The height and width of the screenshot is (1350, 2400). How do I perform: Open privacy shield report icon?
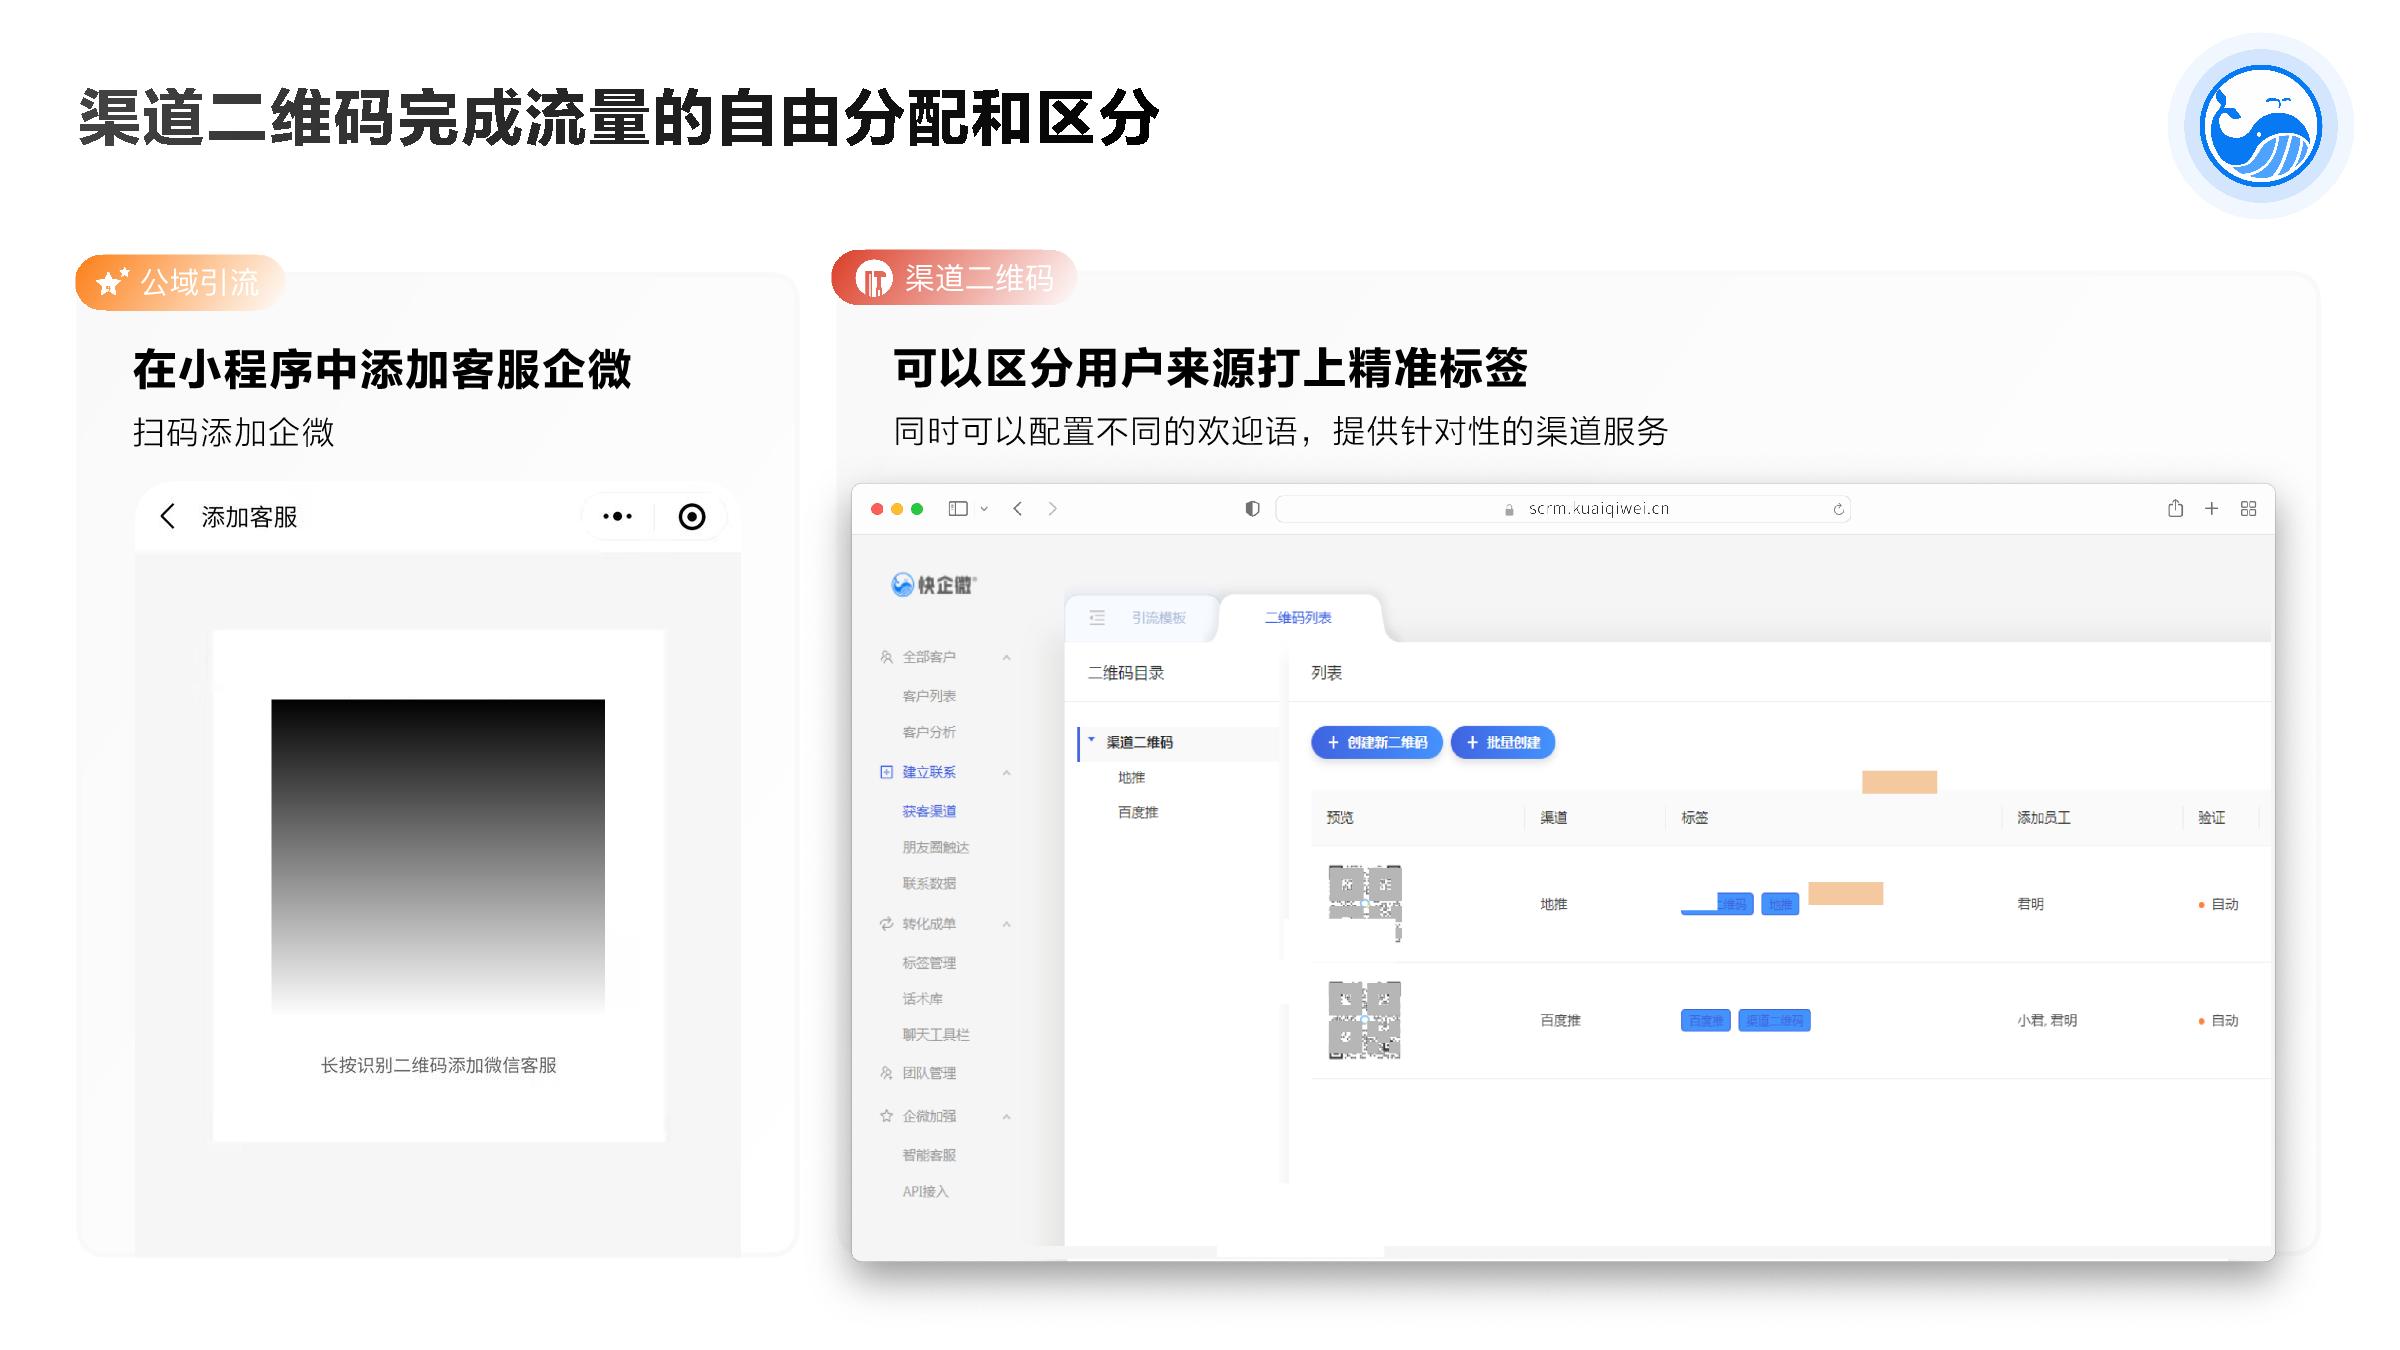(x=1252, y=508)
